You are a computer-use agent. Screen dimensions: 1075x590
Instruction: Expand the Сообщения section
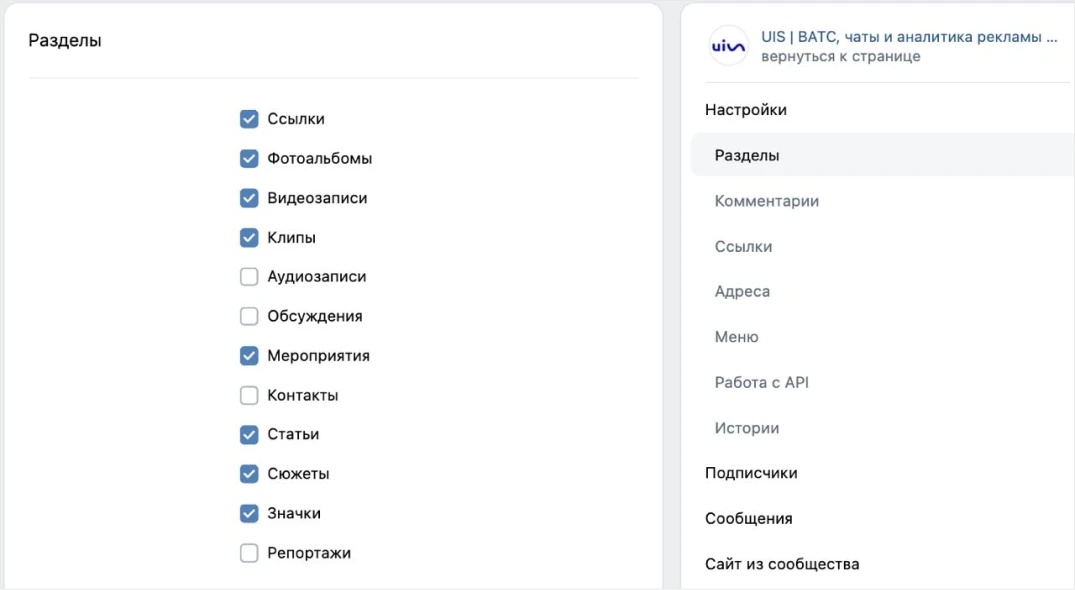pyautogui.click(x=749, y=519)
